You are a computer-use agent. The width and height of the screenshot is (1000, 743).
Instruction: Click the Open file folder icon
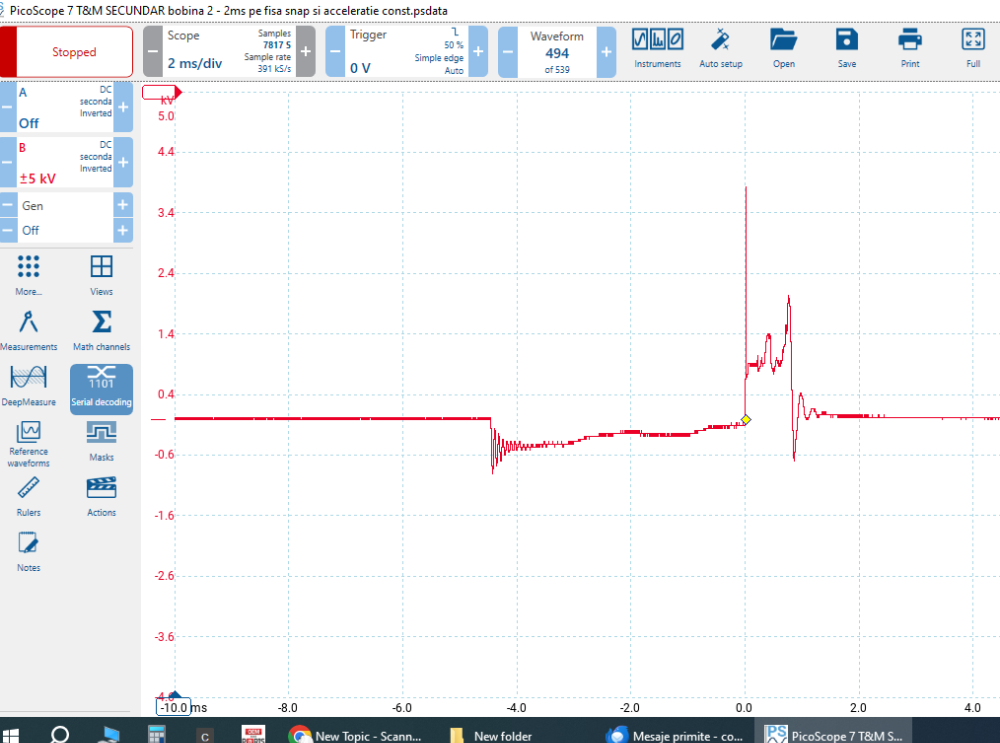[x=783, y=48]
